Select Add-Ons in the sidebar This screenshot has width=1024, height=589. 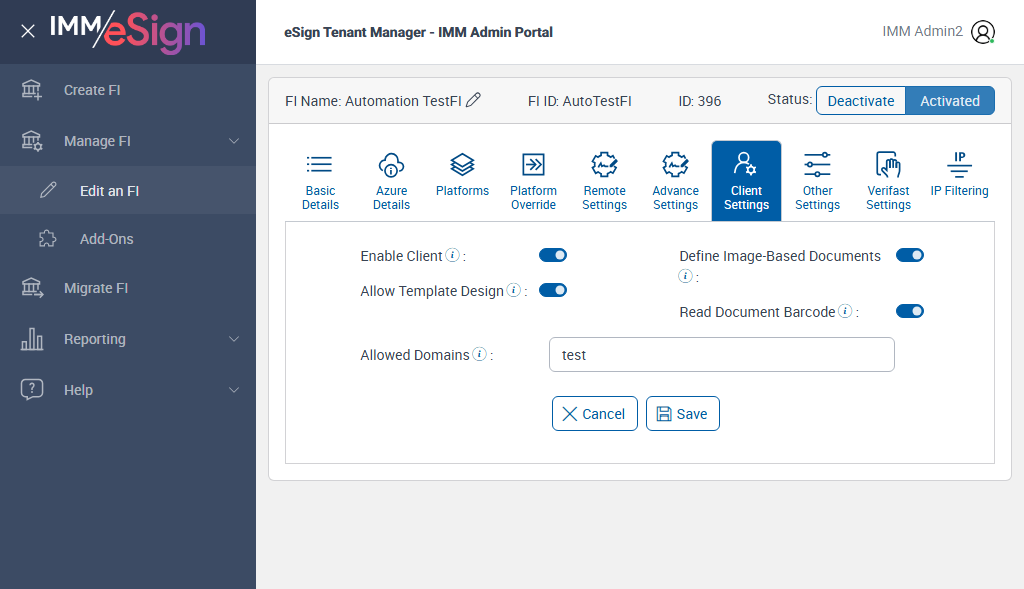[x=106, y=239]
